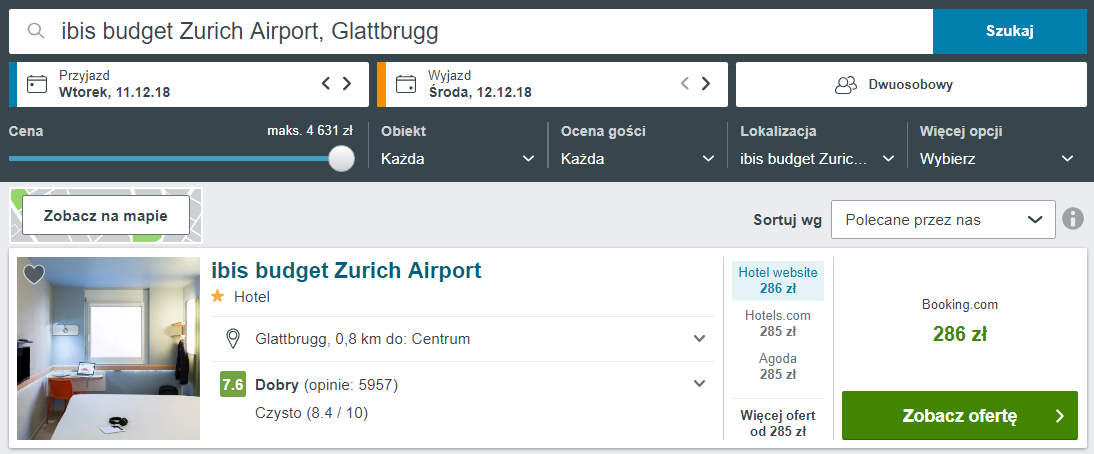Open check-out calendar icon for Wyjazd
Image resolution: width=1094 pixels, height=454 pixels.
point(406,84)
